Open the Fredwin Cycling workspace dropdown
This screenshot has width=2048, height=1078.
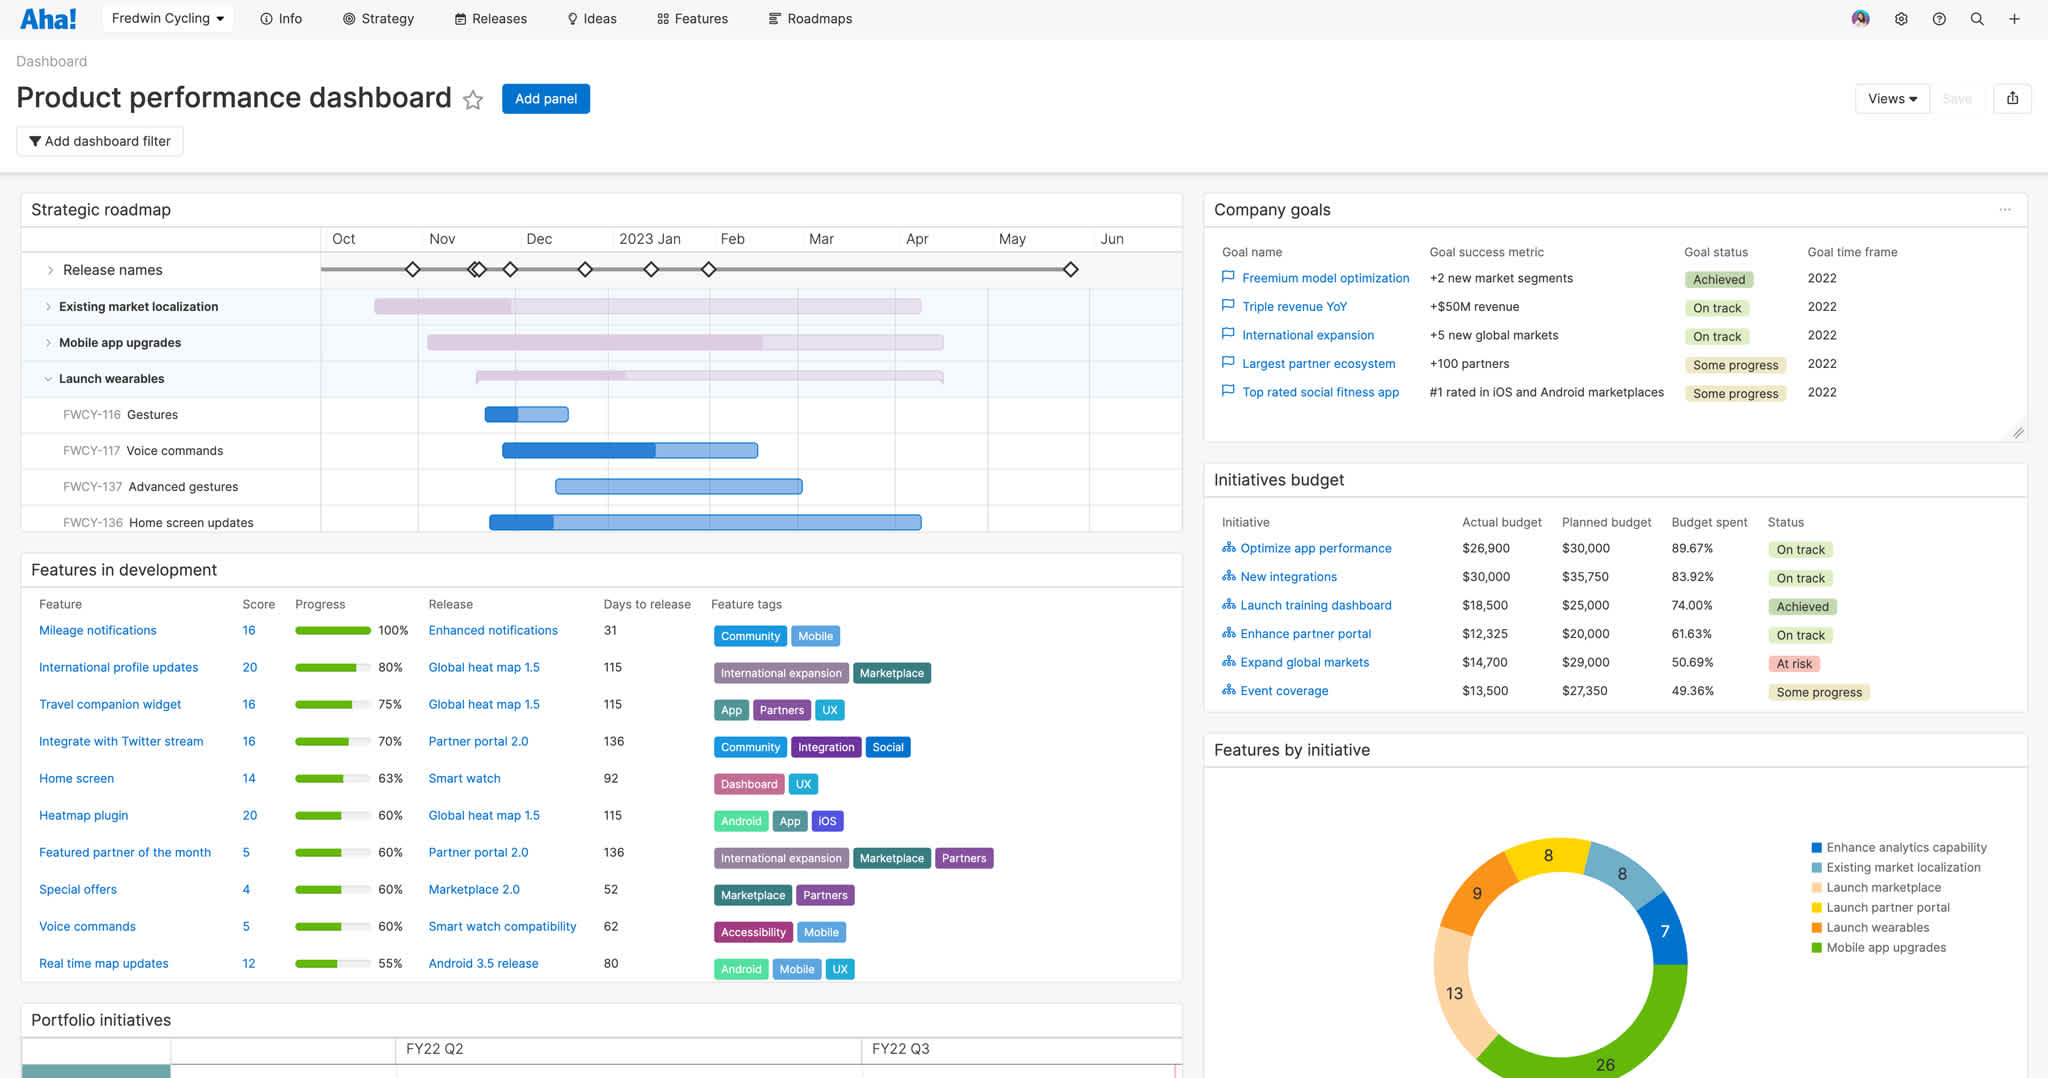point(166,17)
